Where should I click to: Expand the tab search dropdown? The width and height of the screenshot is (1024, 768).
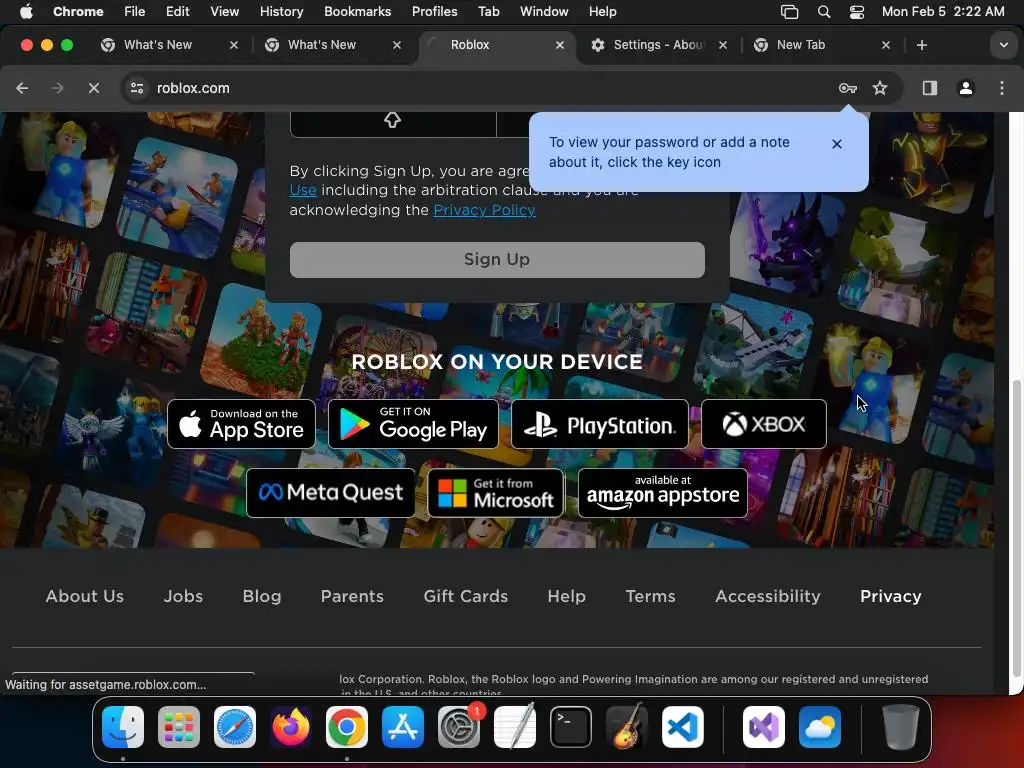click(x=1003, y=45)
